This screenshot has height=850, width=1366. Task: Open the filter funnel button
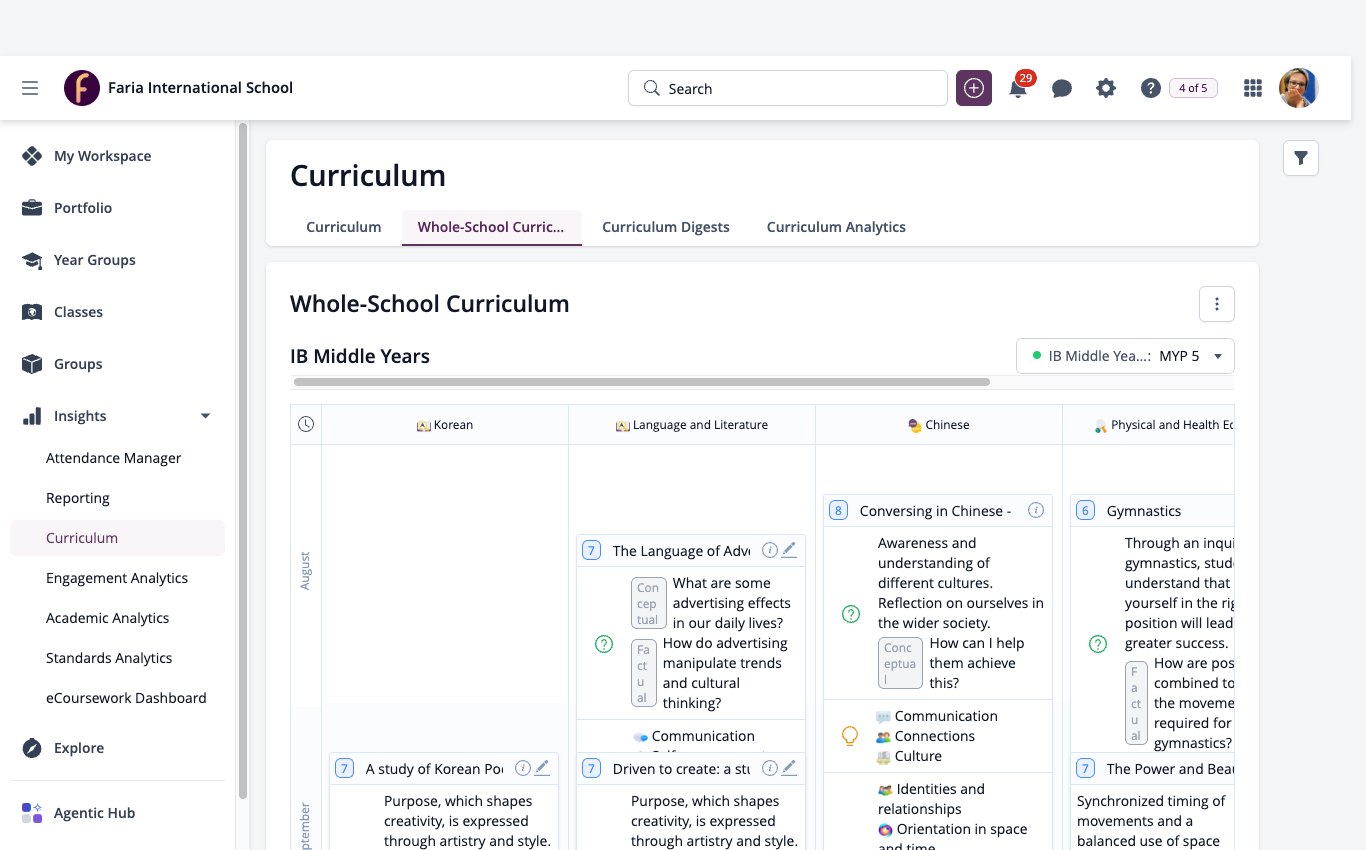[x=1301, y=158]
